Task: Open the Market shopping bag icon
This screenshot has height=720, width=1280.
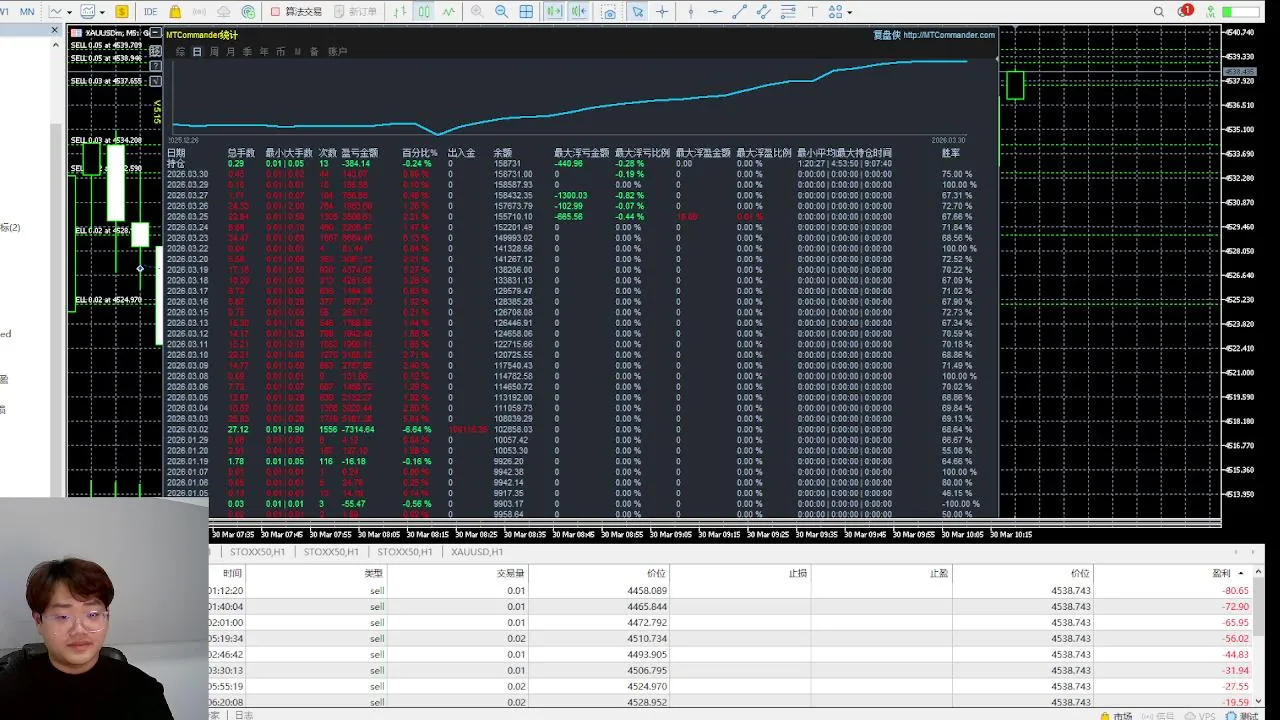Action: pos(175,12)
